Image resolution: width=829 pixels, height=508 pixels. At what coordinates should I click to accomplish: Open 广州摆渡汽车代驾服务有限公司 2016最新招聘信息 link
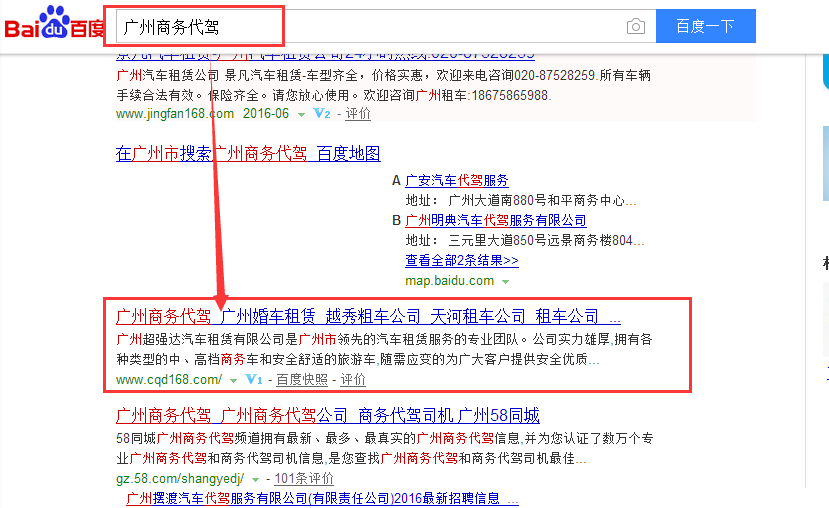(x=323, y=498)
